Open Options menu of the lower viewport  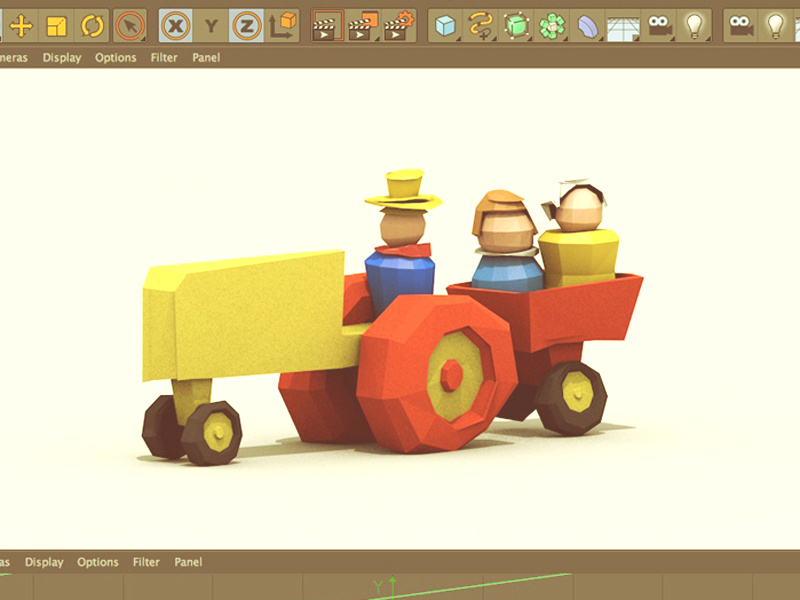click(x=97, y=562)
